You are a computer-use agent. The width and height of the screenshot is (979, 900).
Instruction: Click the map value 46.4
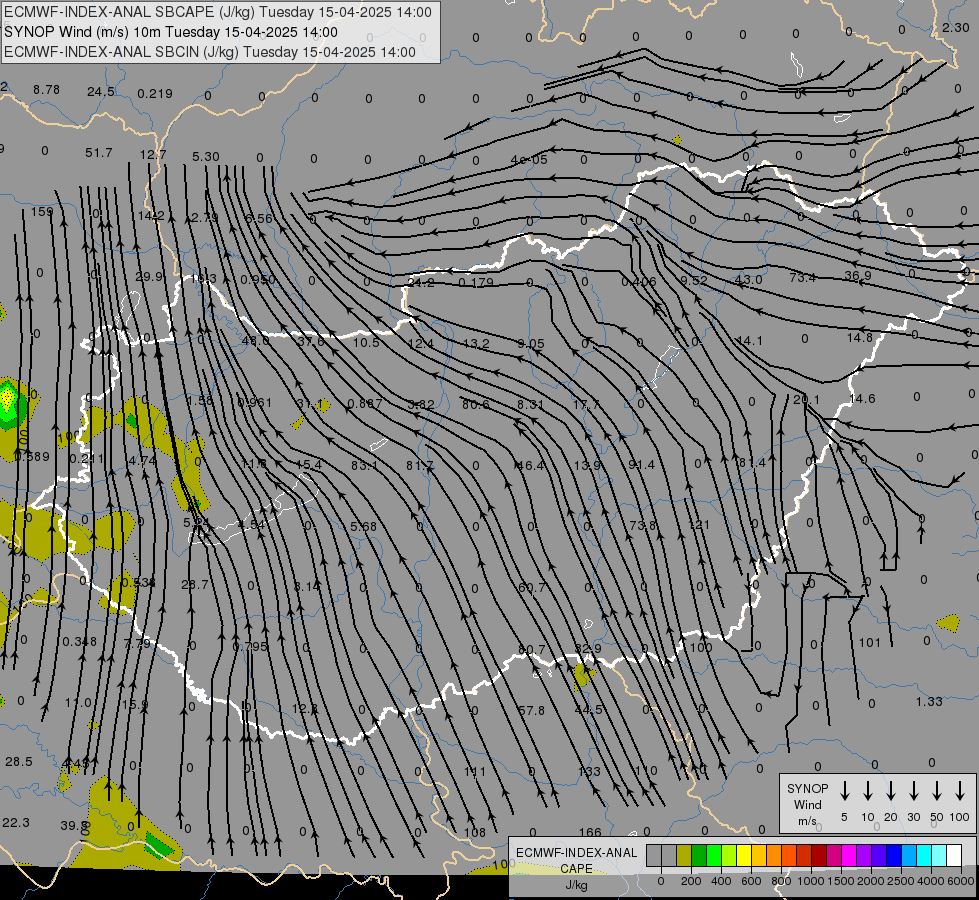pos(529,465)
